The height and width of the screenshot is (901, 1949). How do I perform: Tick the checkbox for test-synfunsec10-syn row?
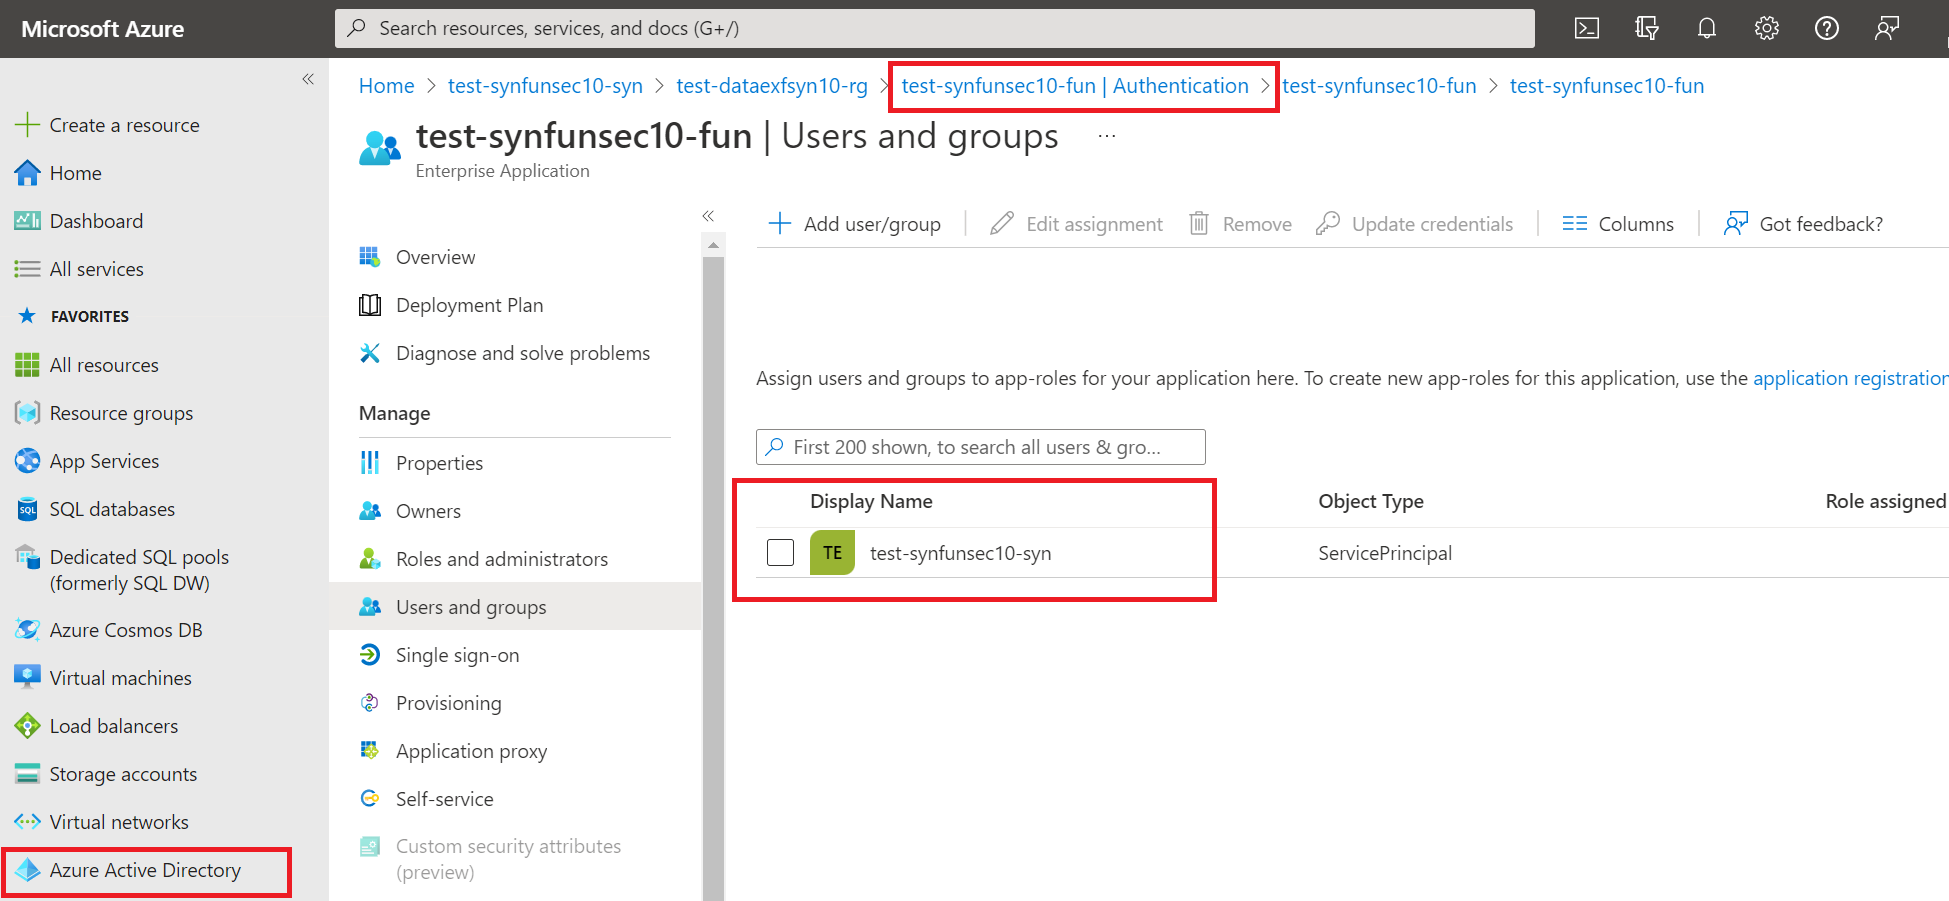point(780,552)
